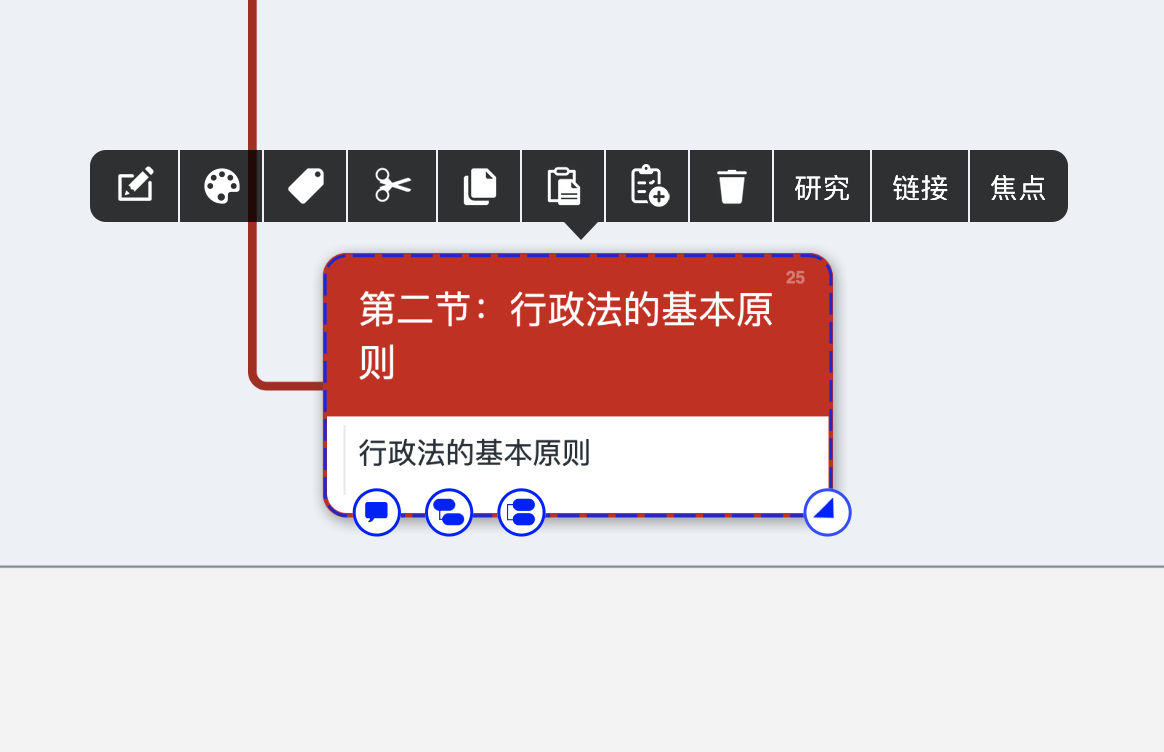Copy the card using the copy icon
The image size is (1164, 752).
click(480, 186)
